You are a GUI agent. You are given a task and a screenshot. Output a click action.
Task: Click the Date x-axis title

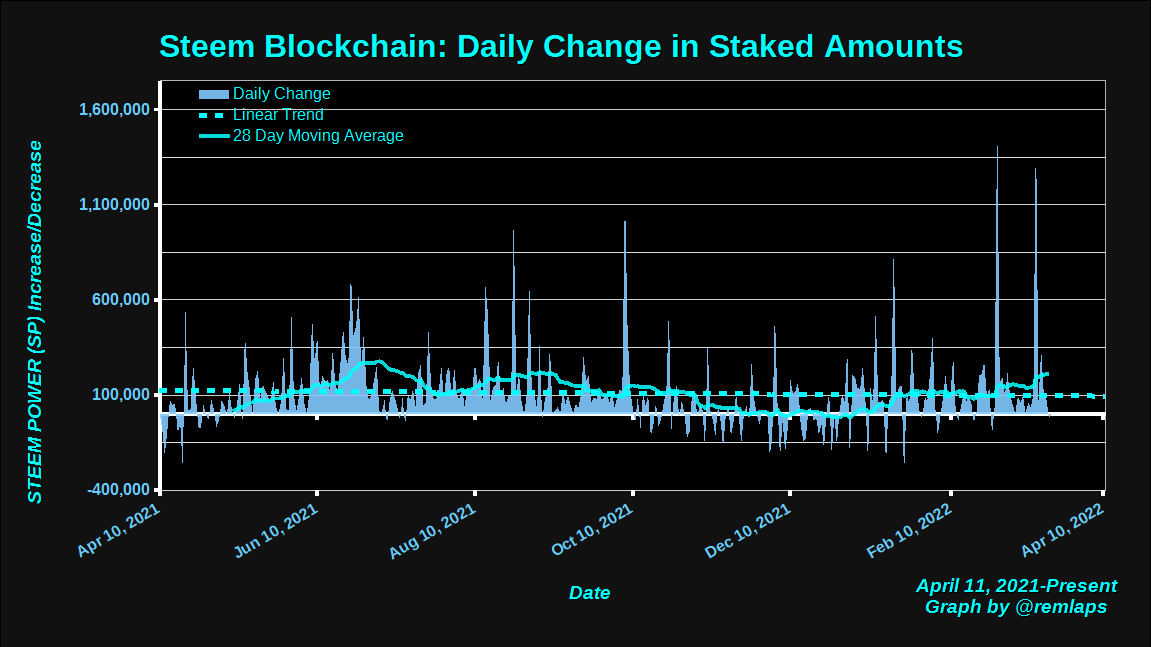pos(589,593)
